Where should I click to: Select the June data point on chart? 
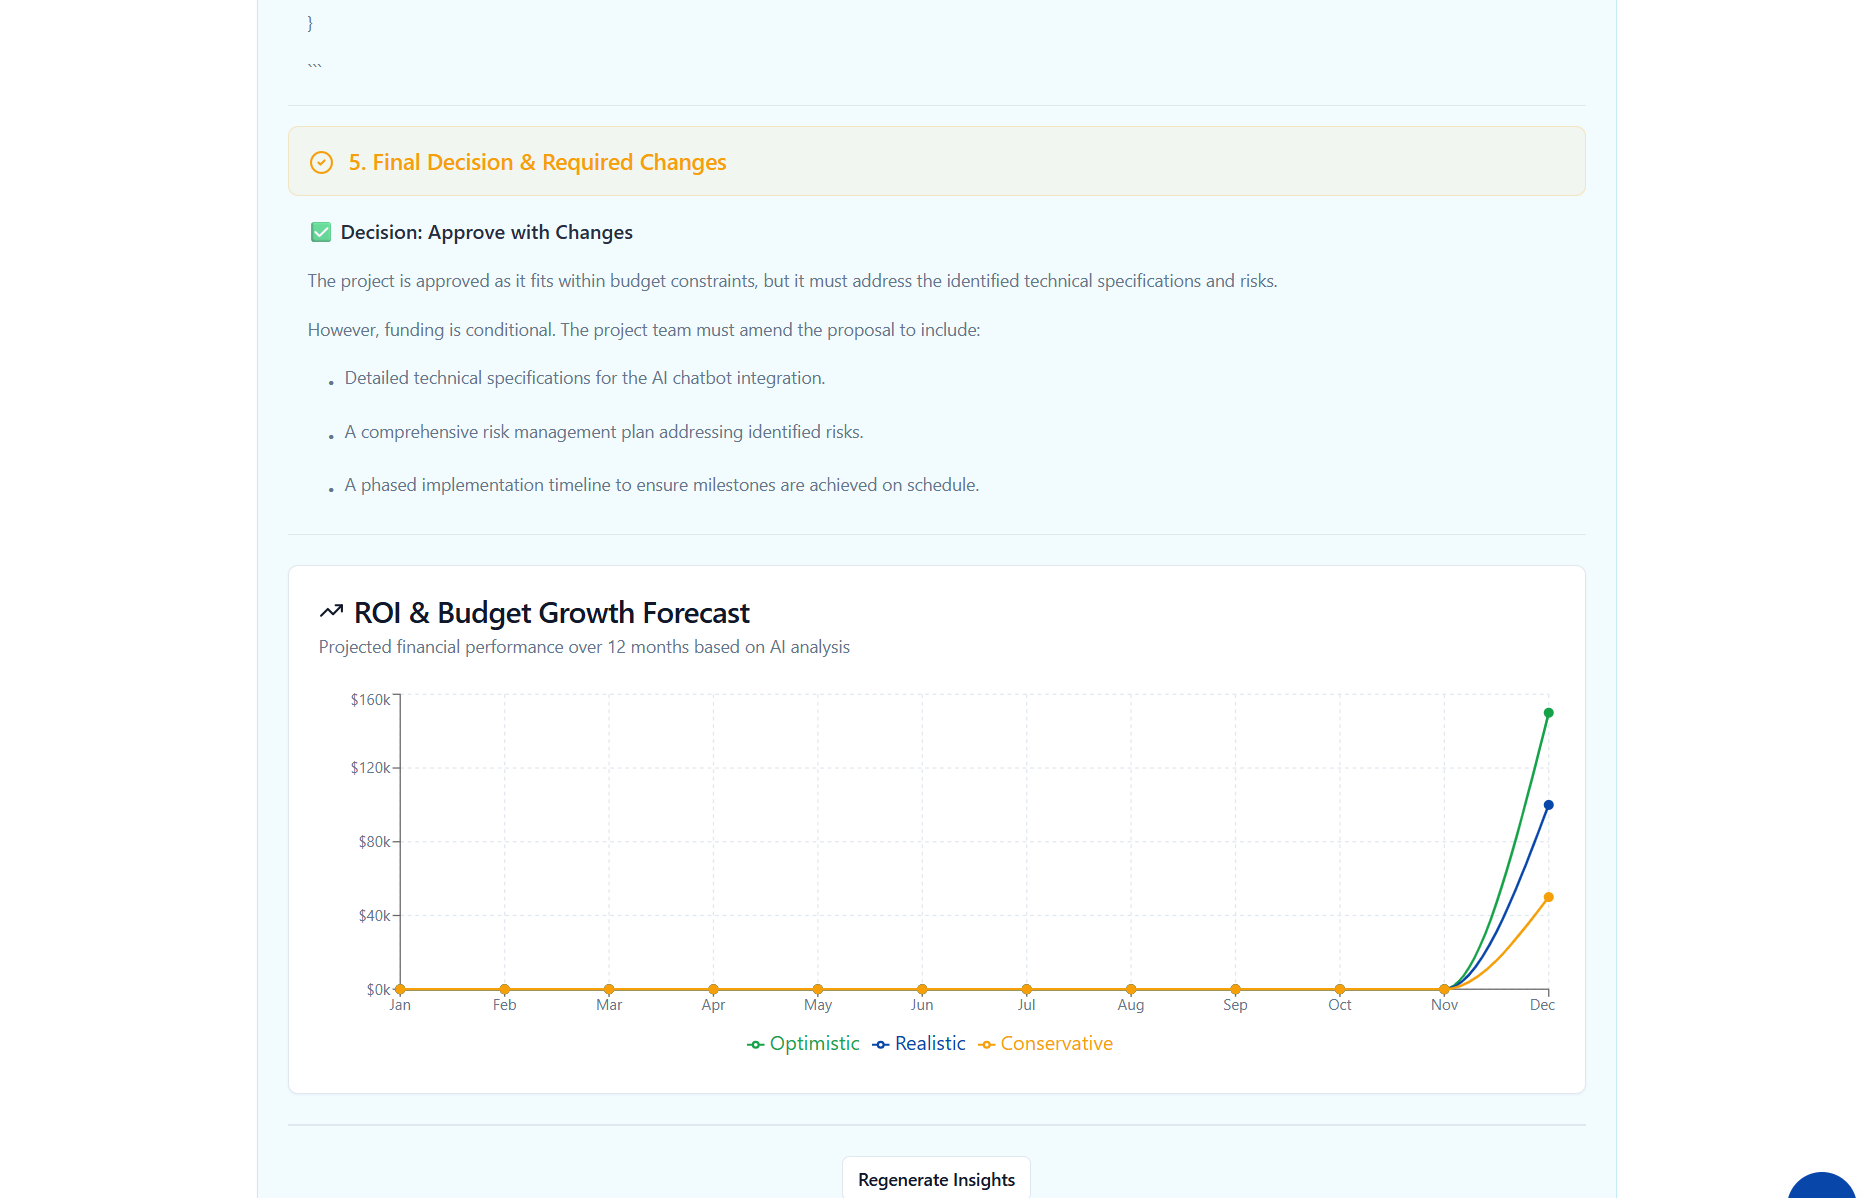point(922,989)
